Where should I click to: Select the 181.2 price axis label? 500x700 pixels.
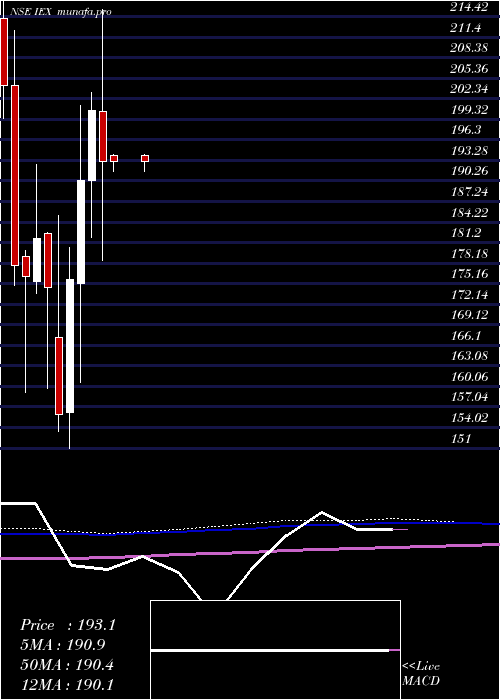[x=466, y=233]
